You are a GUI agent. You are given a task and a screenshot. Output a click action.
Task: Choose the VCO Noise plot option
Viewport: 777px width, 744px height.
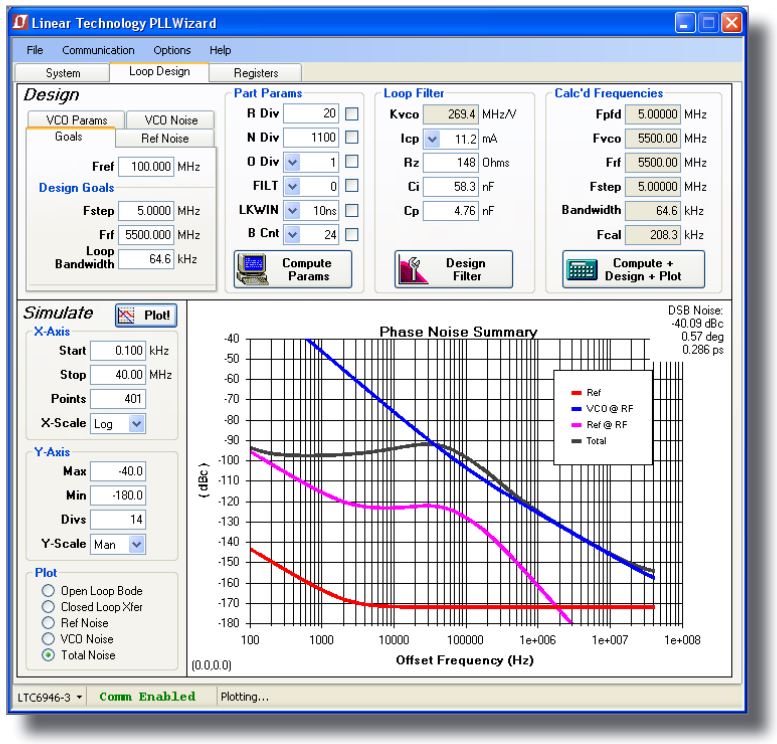tap(47, 639)
